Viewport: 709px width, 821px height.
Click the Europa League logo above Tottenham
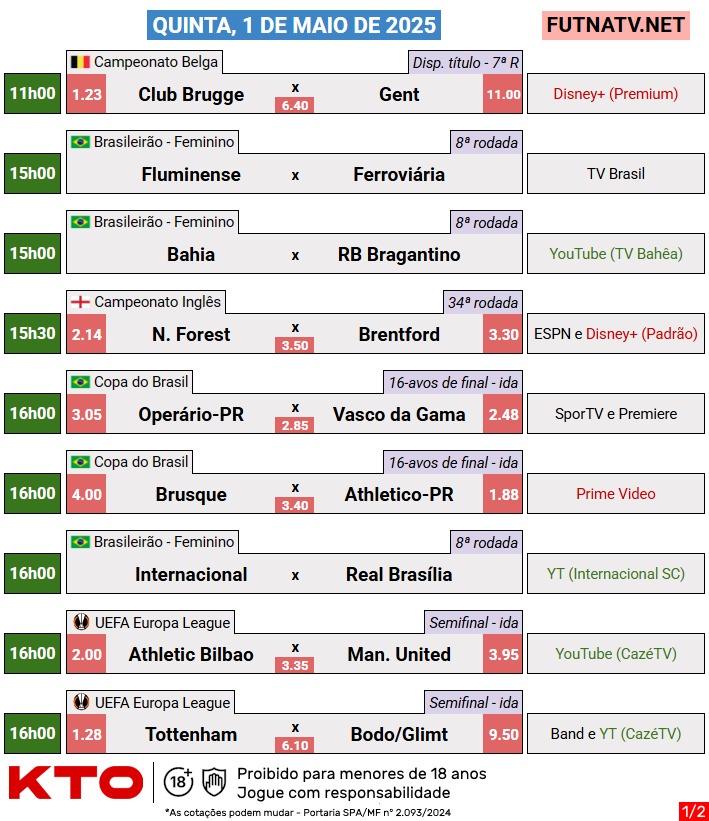click(x=81, y=702)
